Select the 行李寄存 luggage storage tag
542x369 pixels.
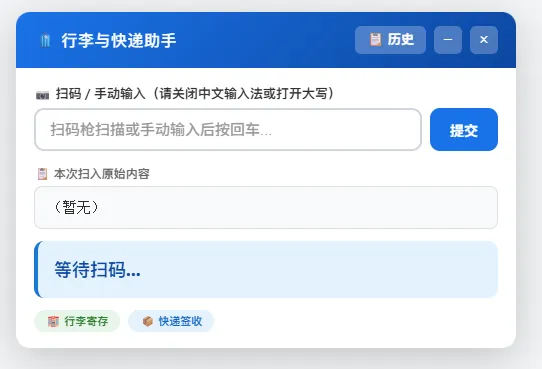click(x=77, y=321)
